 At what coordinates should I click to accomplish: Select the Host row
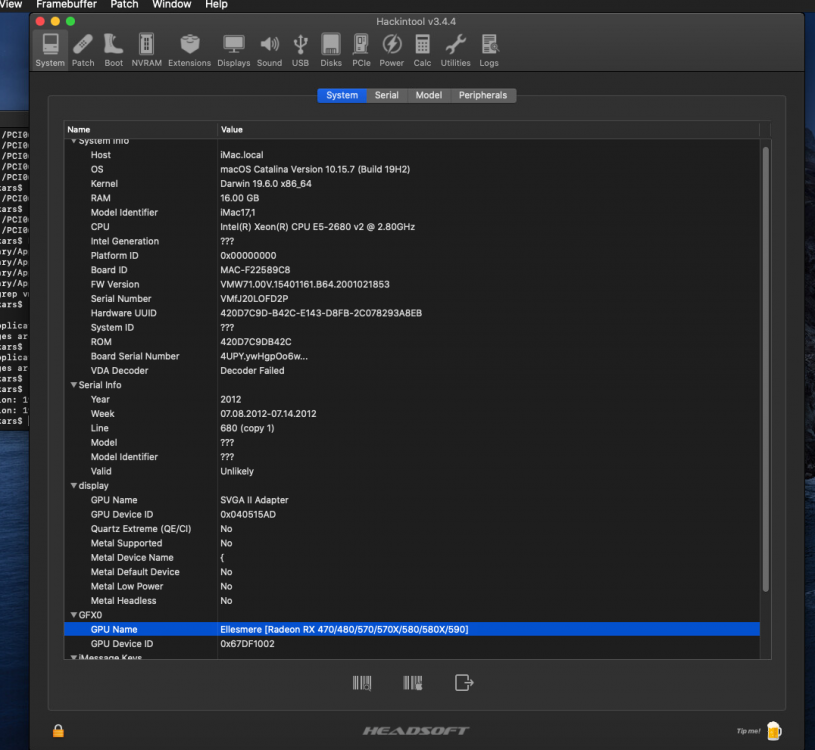coord(412,155)
